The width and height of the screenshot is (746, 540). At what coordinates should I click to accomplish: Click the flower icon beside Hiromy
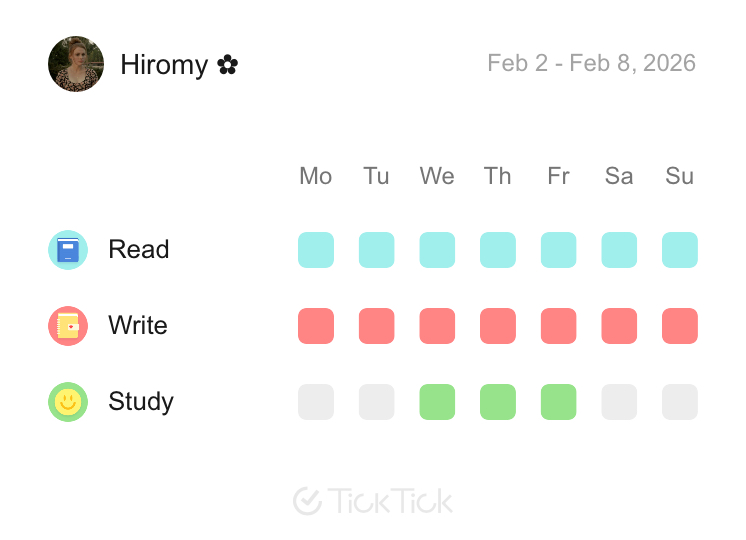(x=228, y=65)
